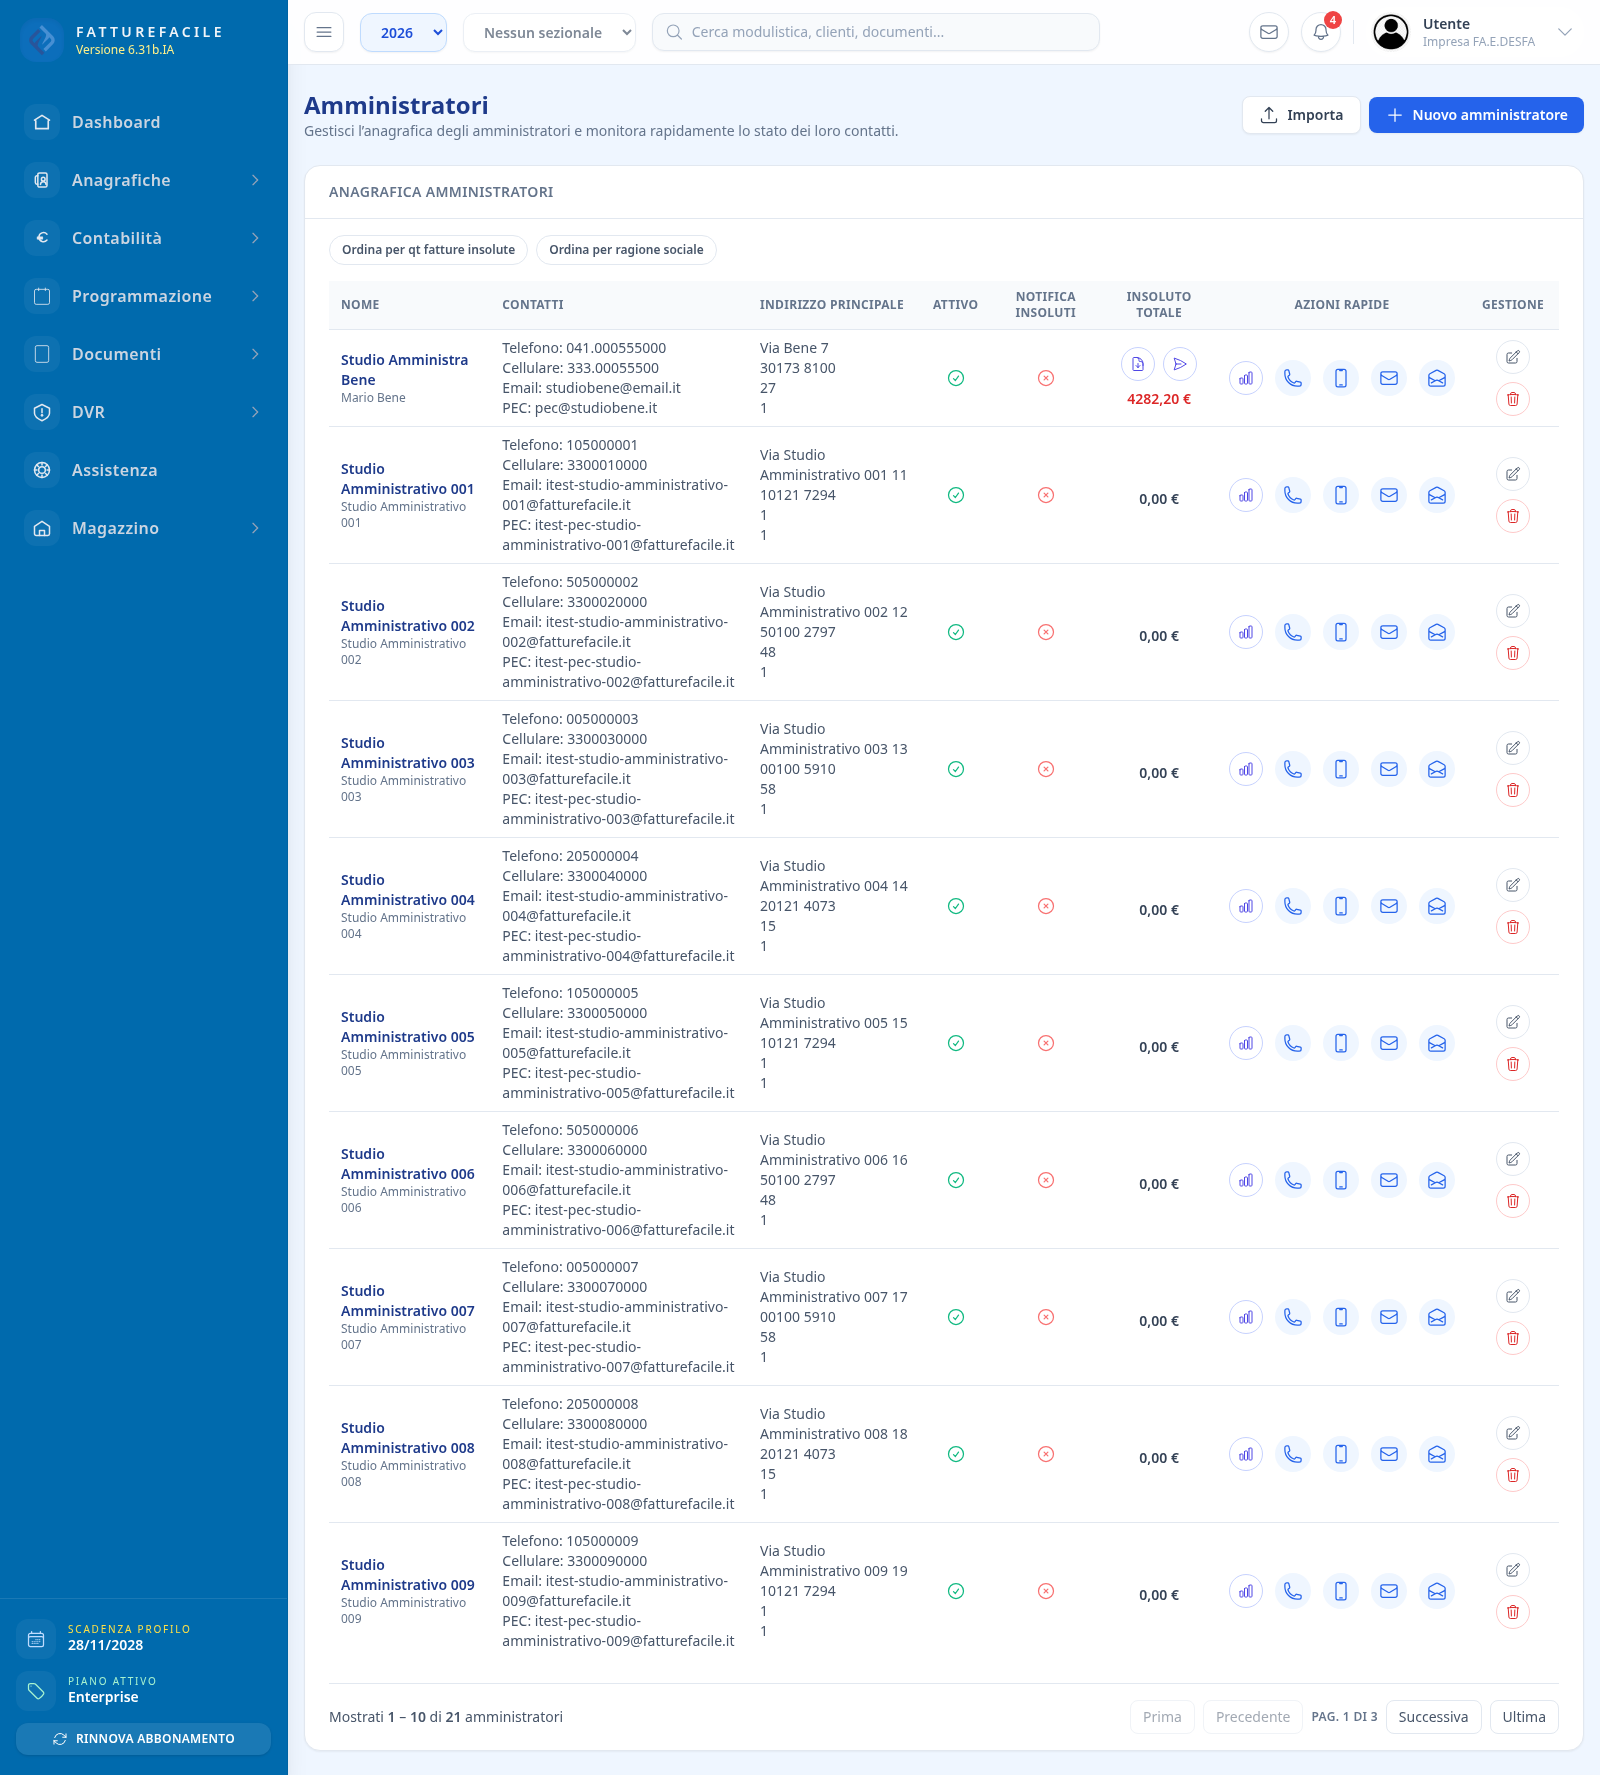Delete Studio Amministrativo 001 with trash icon

click(x=1513, y=516)
